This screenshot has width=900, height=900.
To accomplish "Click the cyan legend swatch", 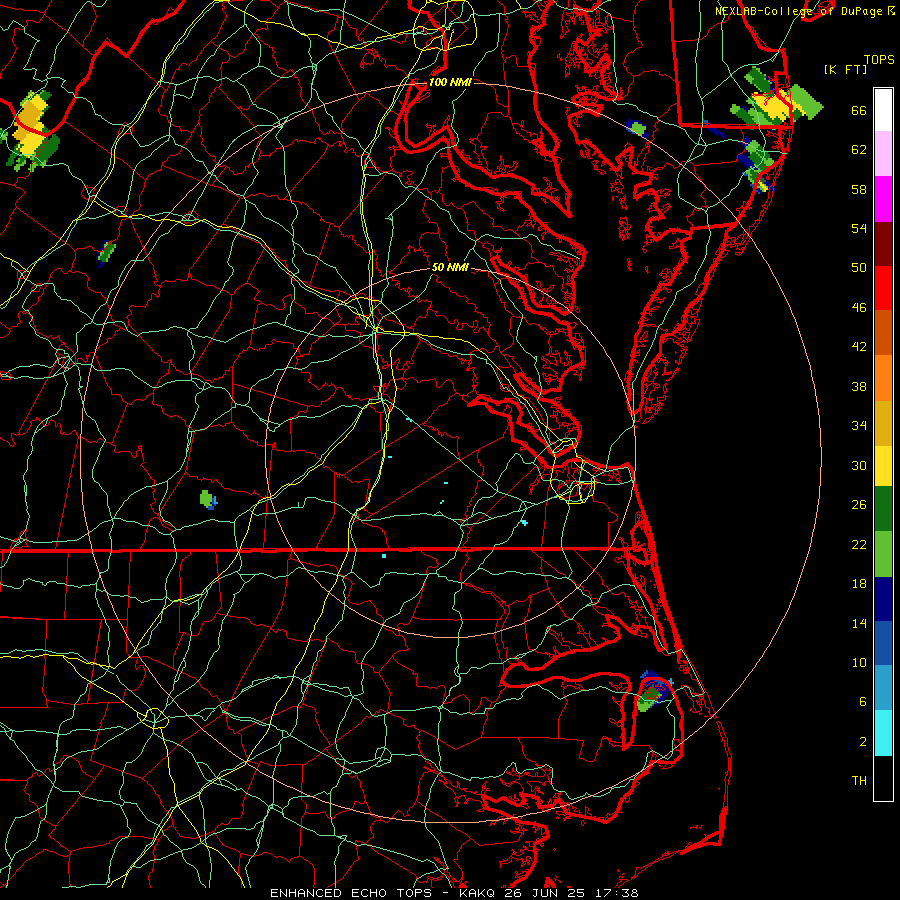I will pos(883,733).
